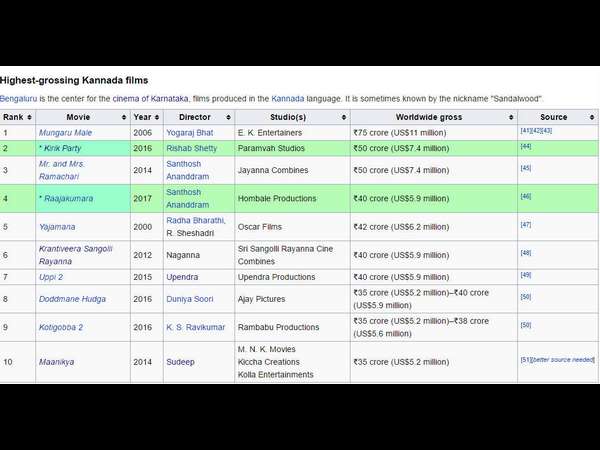Viewport: 600px width, 450px height.
Task: Select 'Rambabu Productions' studio text
Action: pyautogui.click(x=278, y=328)
